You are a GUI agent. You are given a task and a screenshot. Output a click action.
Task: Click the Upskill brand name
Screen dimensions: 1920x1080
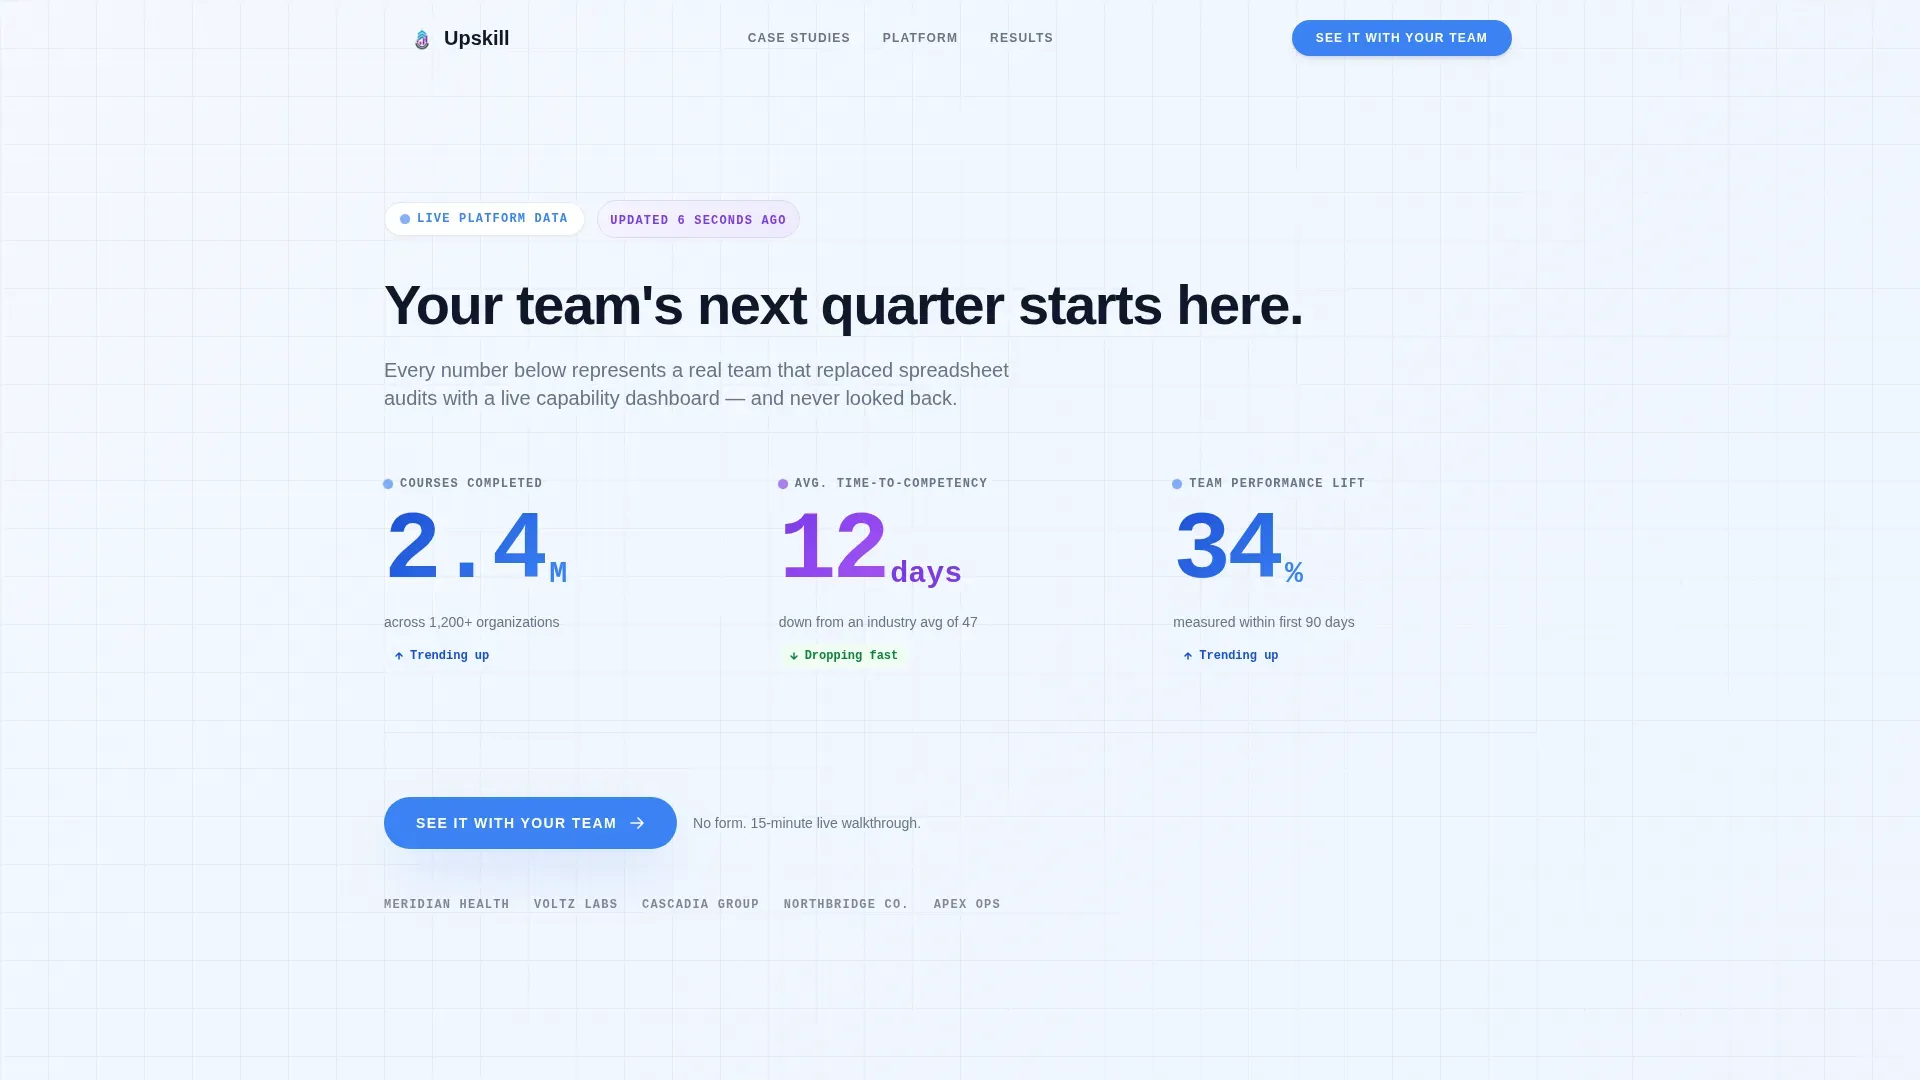coord(476,38)
